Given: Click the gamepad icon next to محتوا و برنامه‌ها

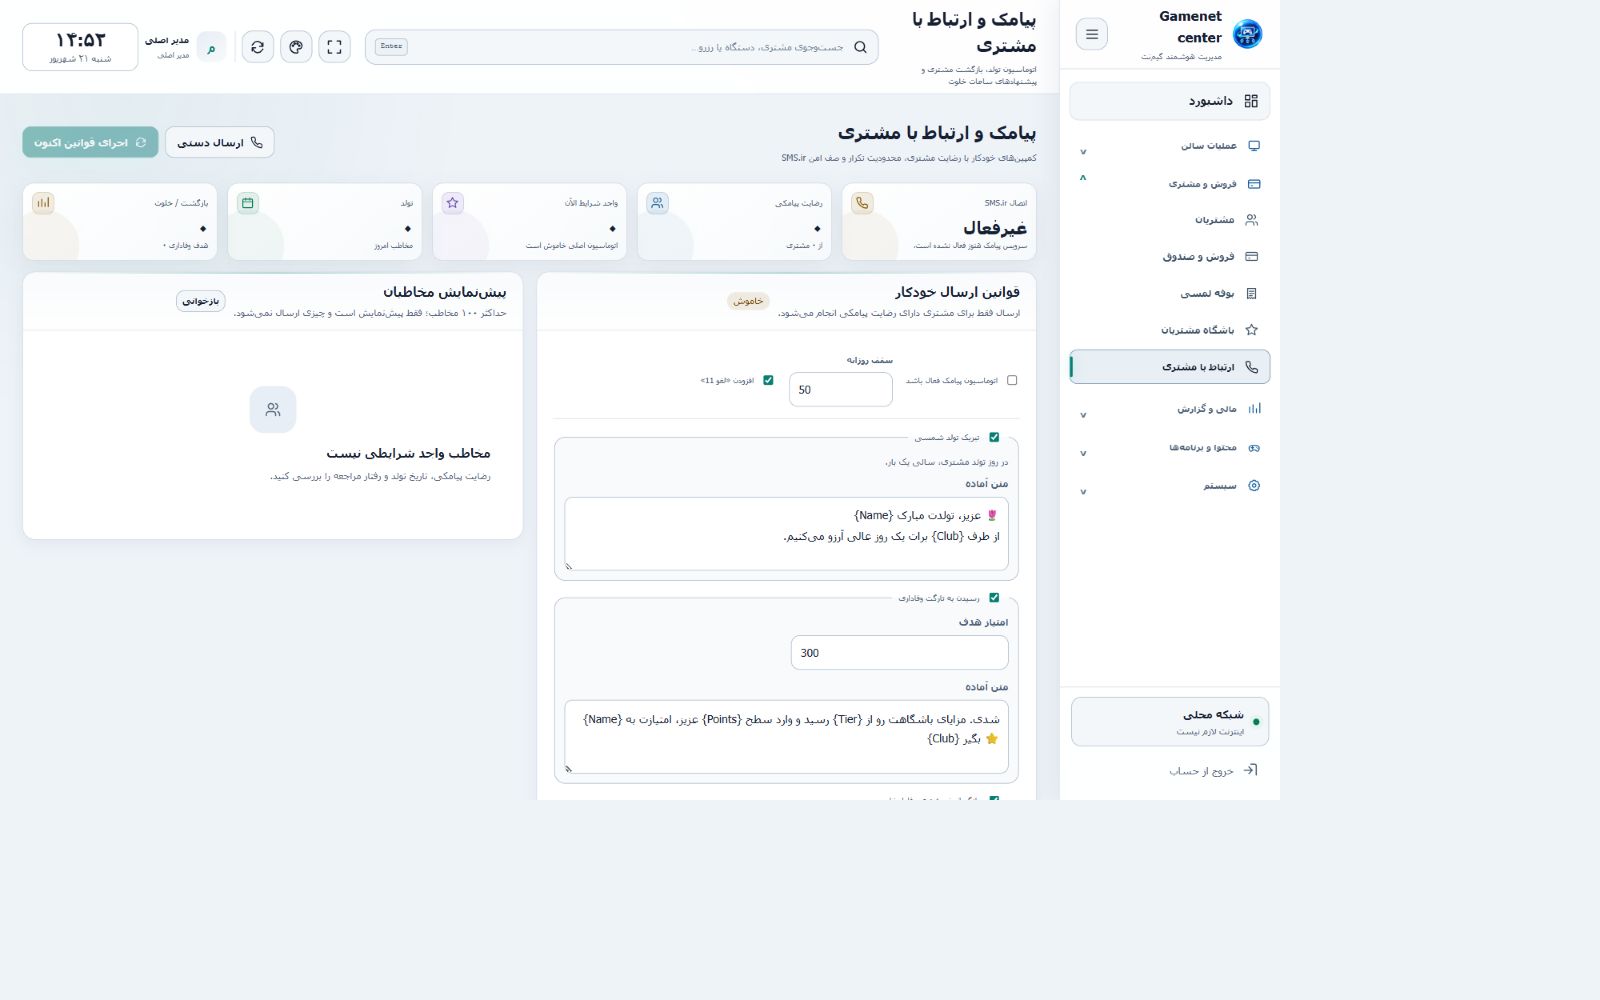Looking at the screenshot, I should pos(1254,448).
